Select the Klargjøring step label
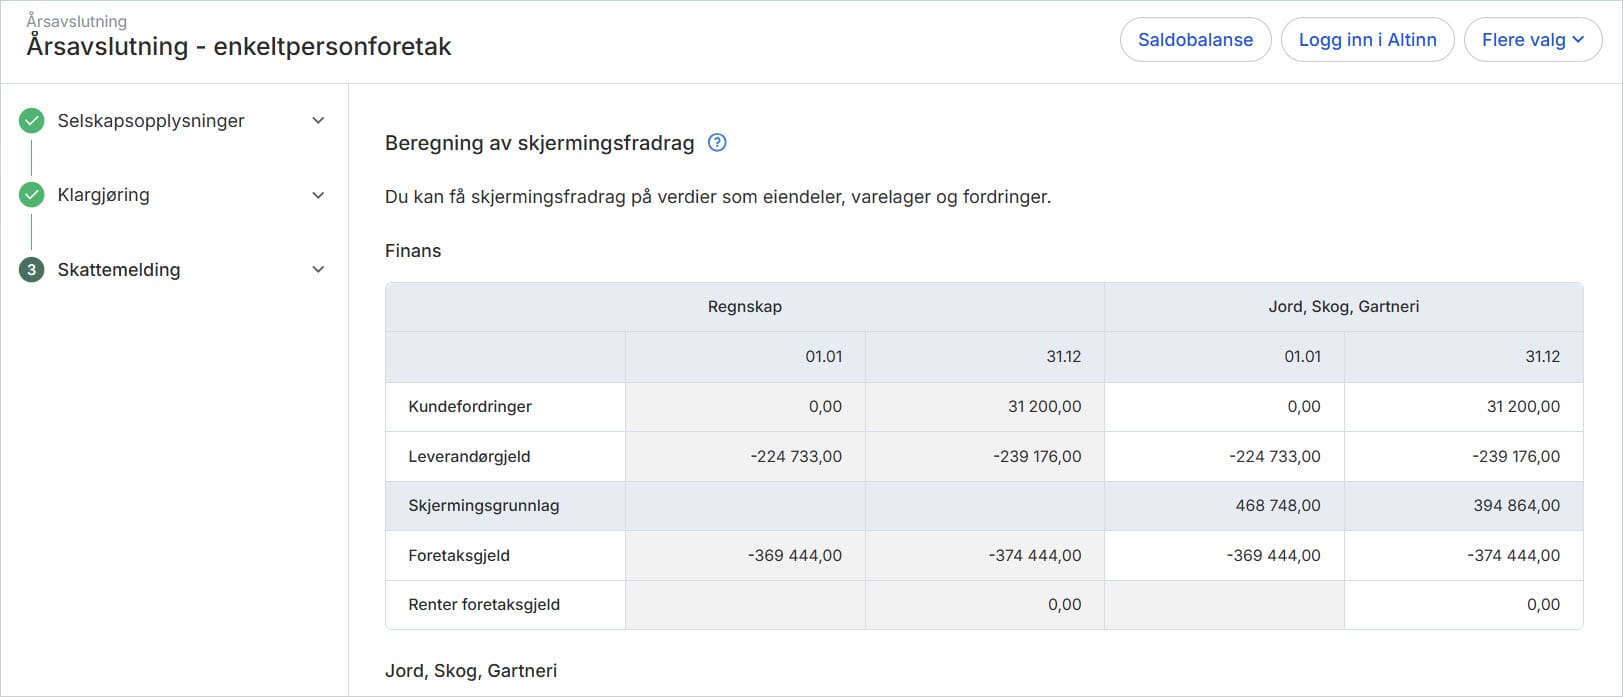The height and width of the screenshot is (697, 1623). pyautogui.click(x=103, y=195)
